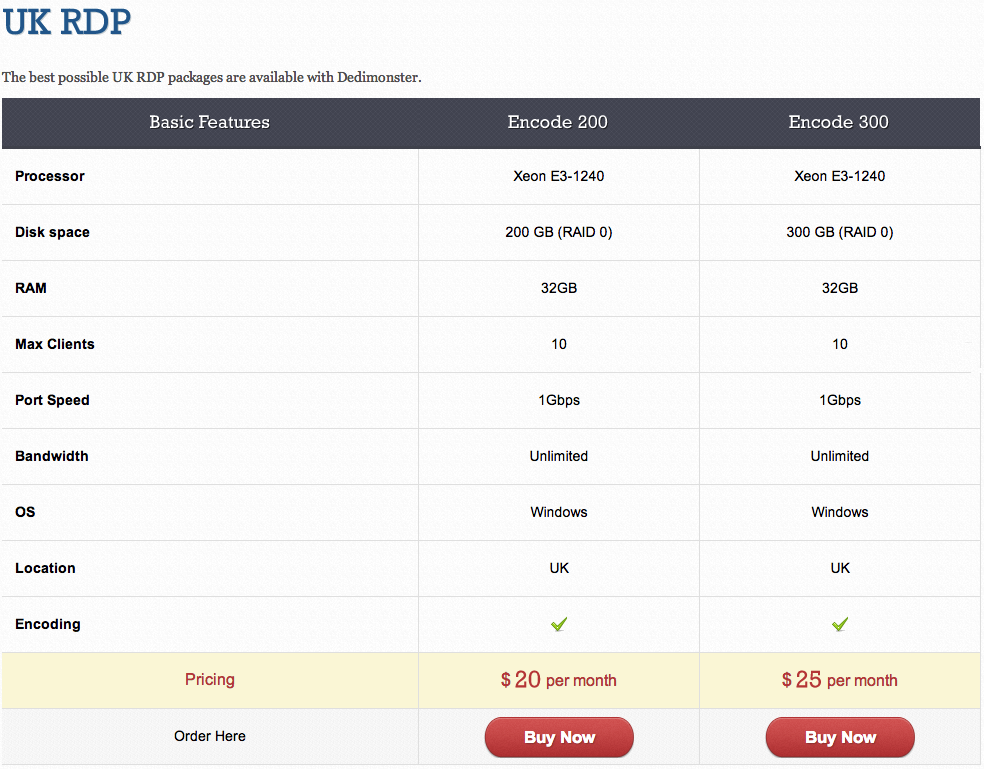Click the 300 GB (RAID 0) cell
This screenshot has height=769, width=984.
[x=840, y=232]
